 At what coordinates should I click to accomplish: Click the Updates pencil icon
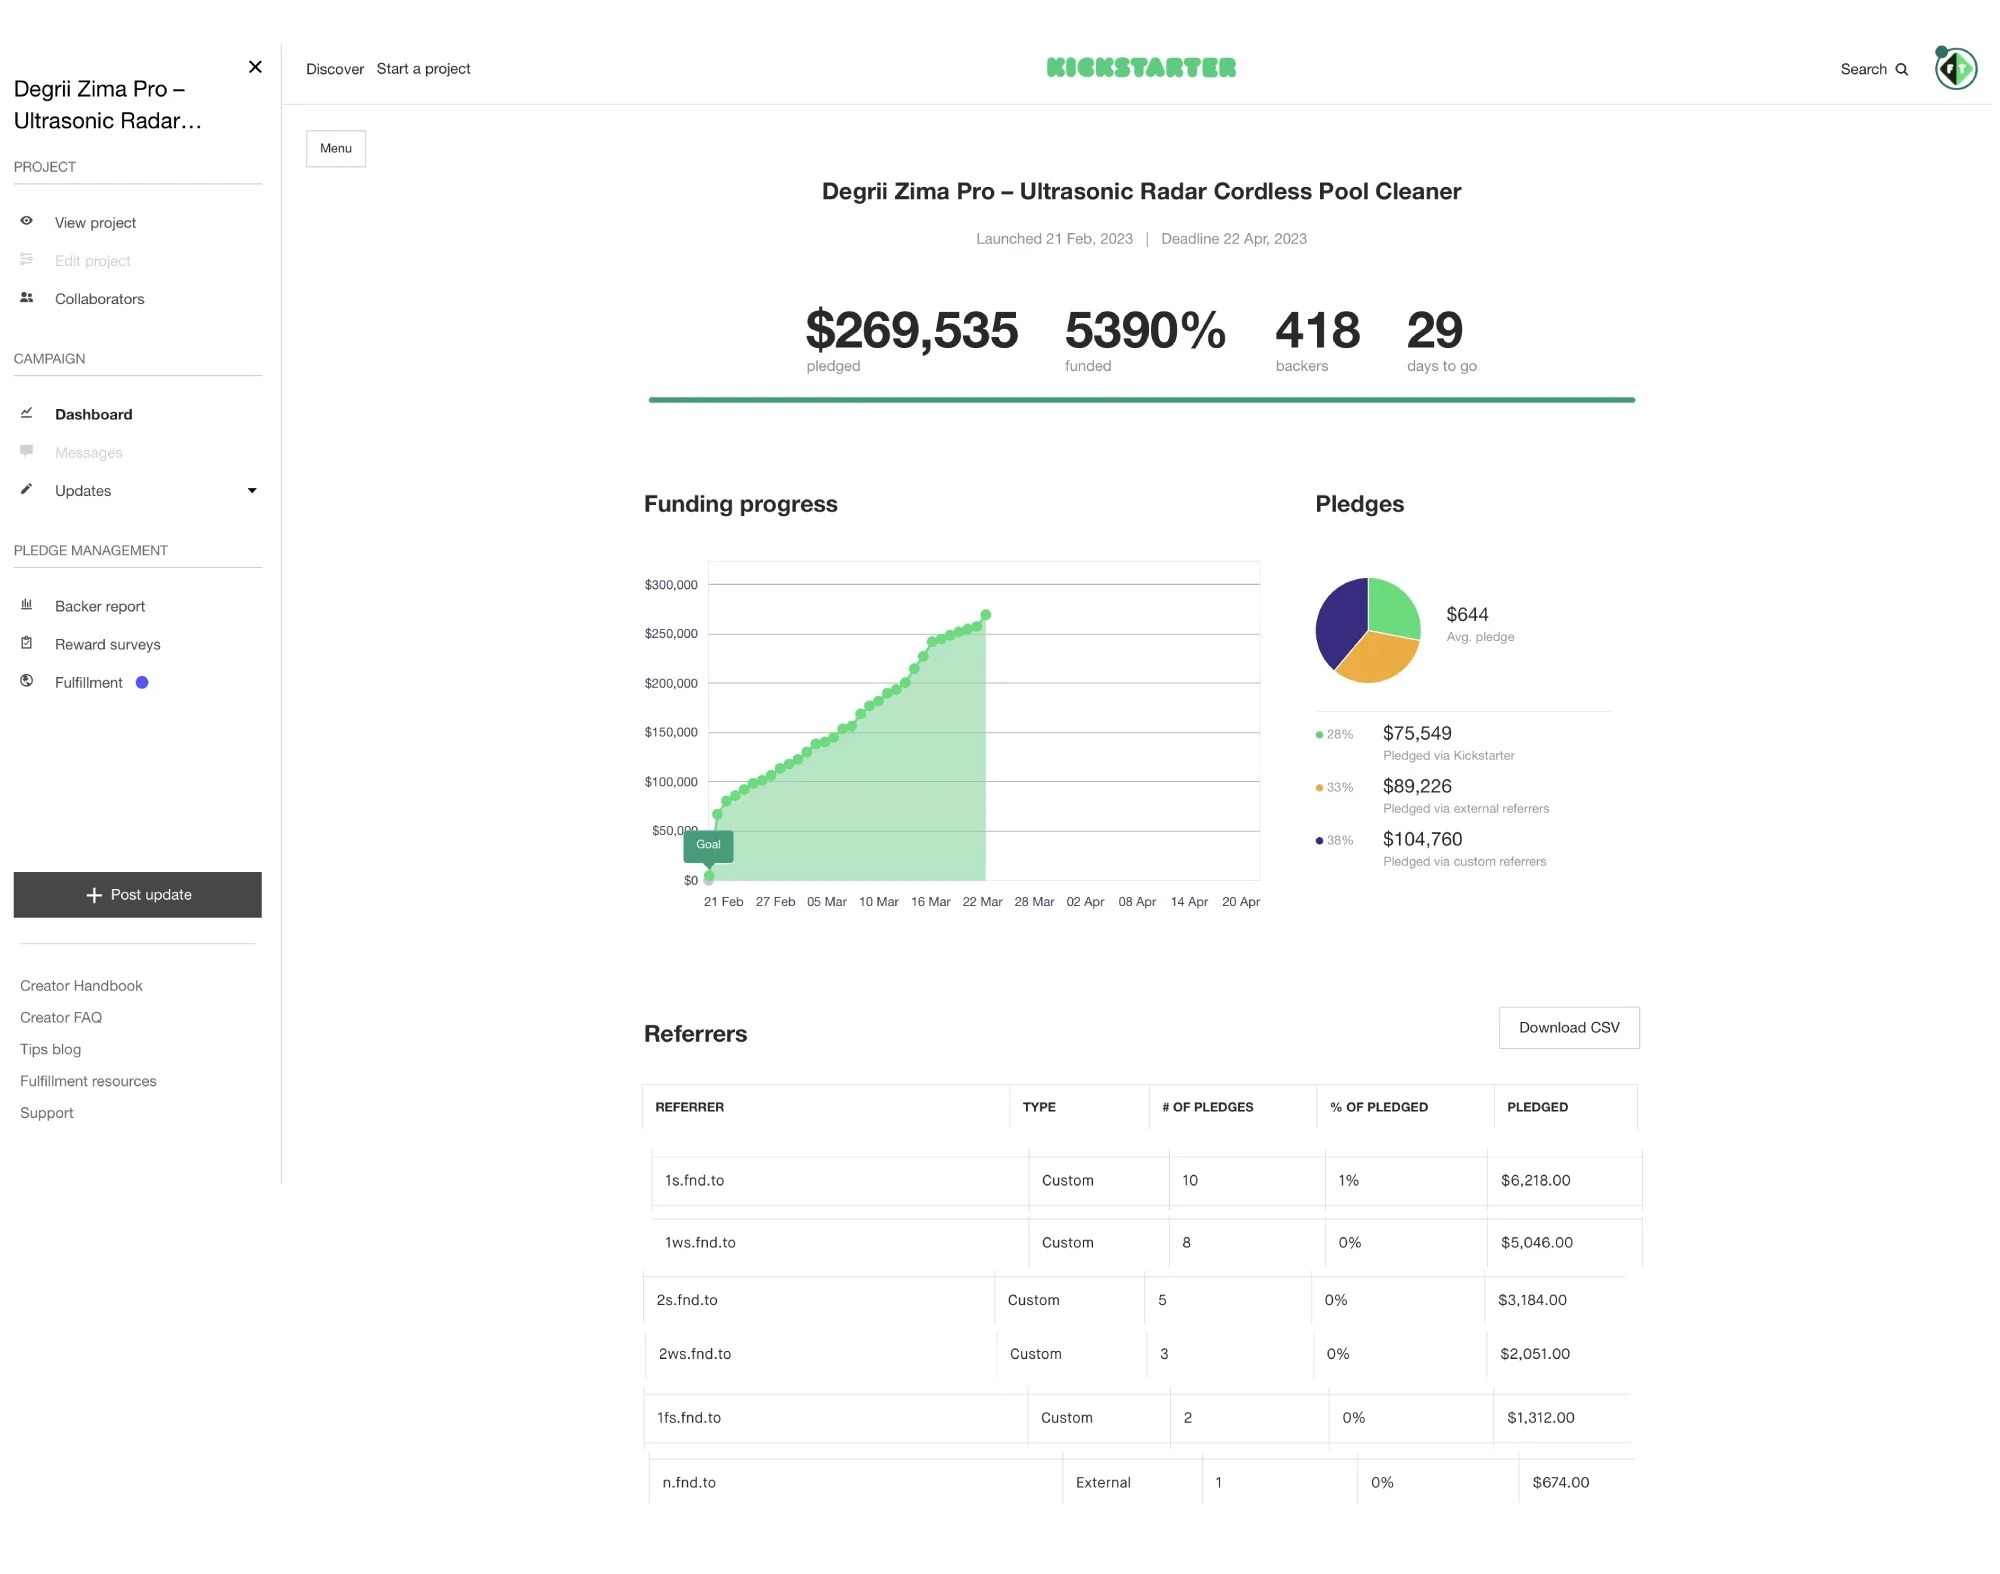coord(27,489)
